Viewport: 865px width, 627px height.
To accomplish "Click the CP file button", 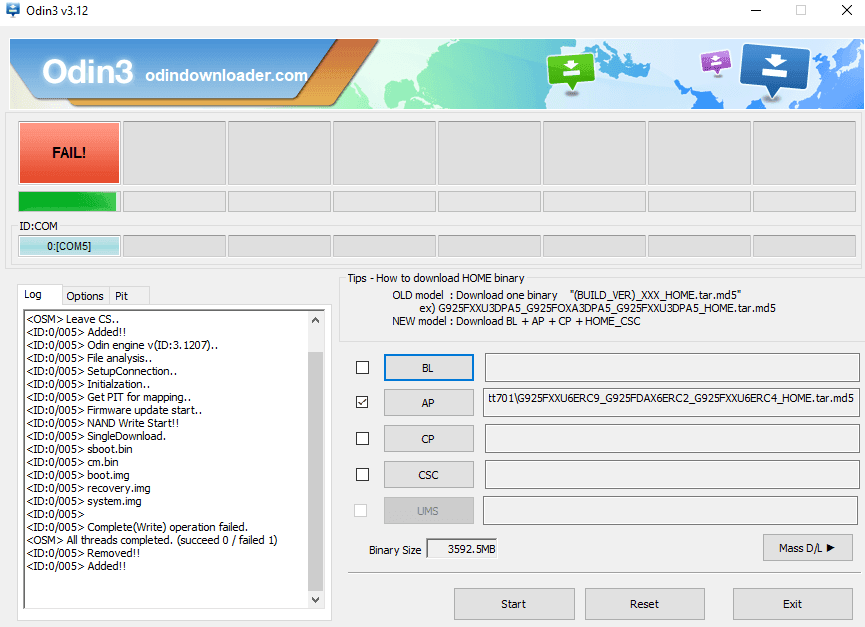I will click(x=429, y=439).
